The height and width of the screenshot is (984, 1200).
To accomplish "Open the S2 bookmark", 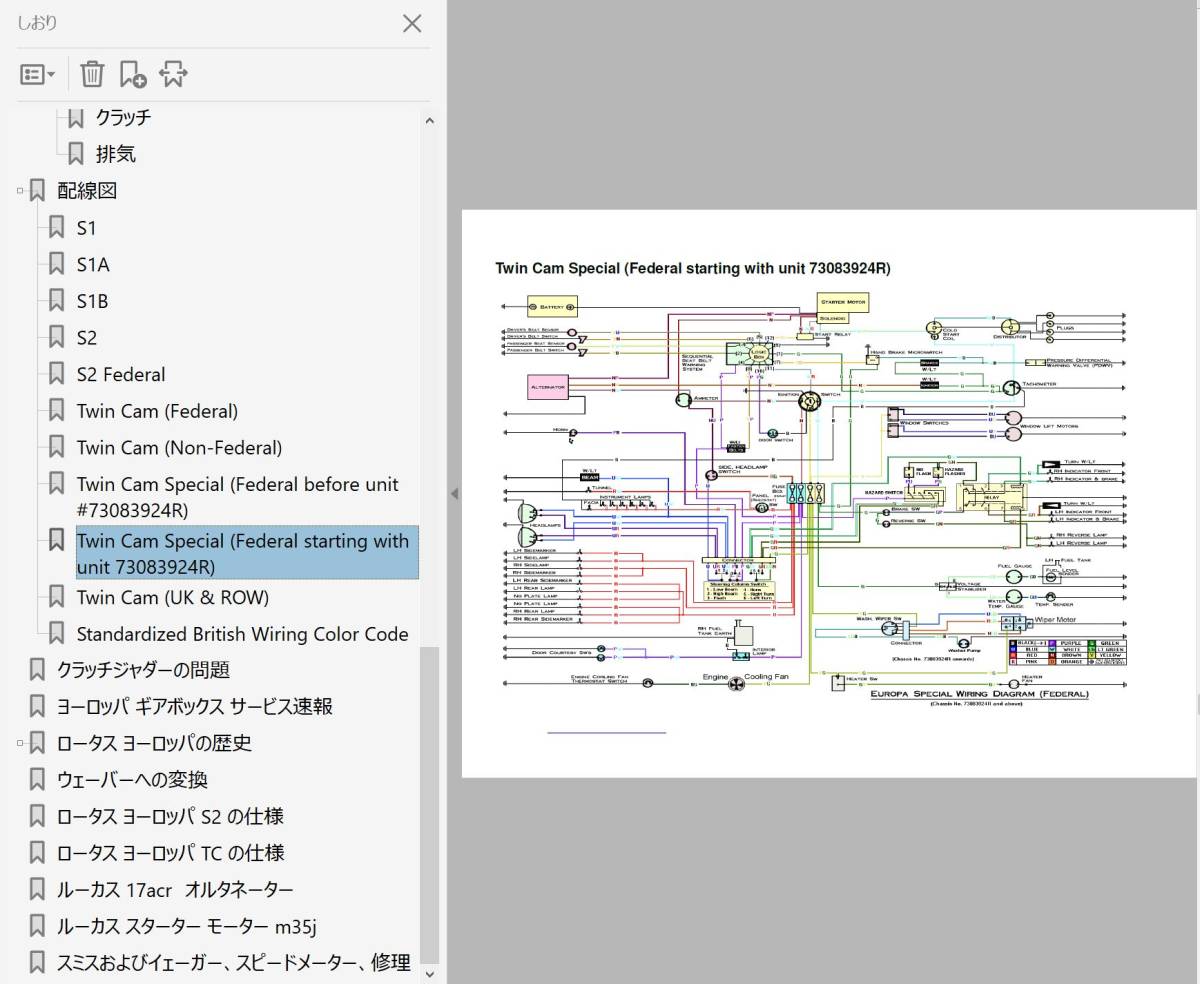I will [87, 338].
